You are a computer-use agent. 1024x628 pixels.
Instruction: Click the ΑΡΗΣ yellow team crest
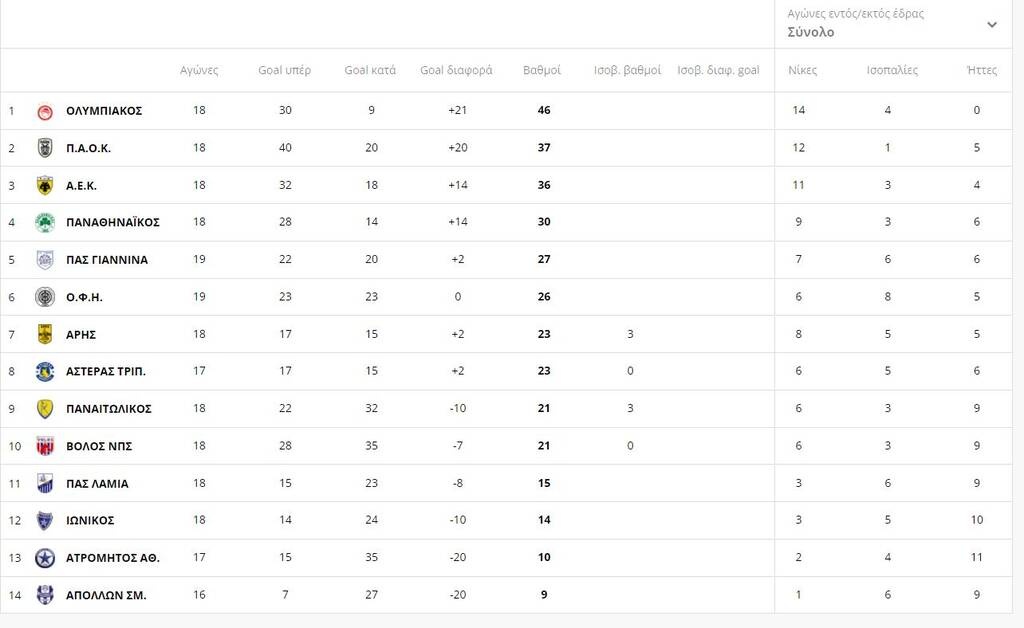45,334
